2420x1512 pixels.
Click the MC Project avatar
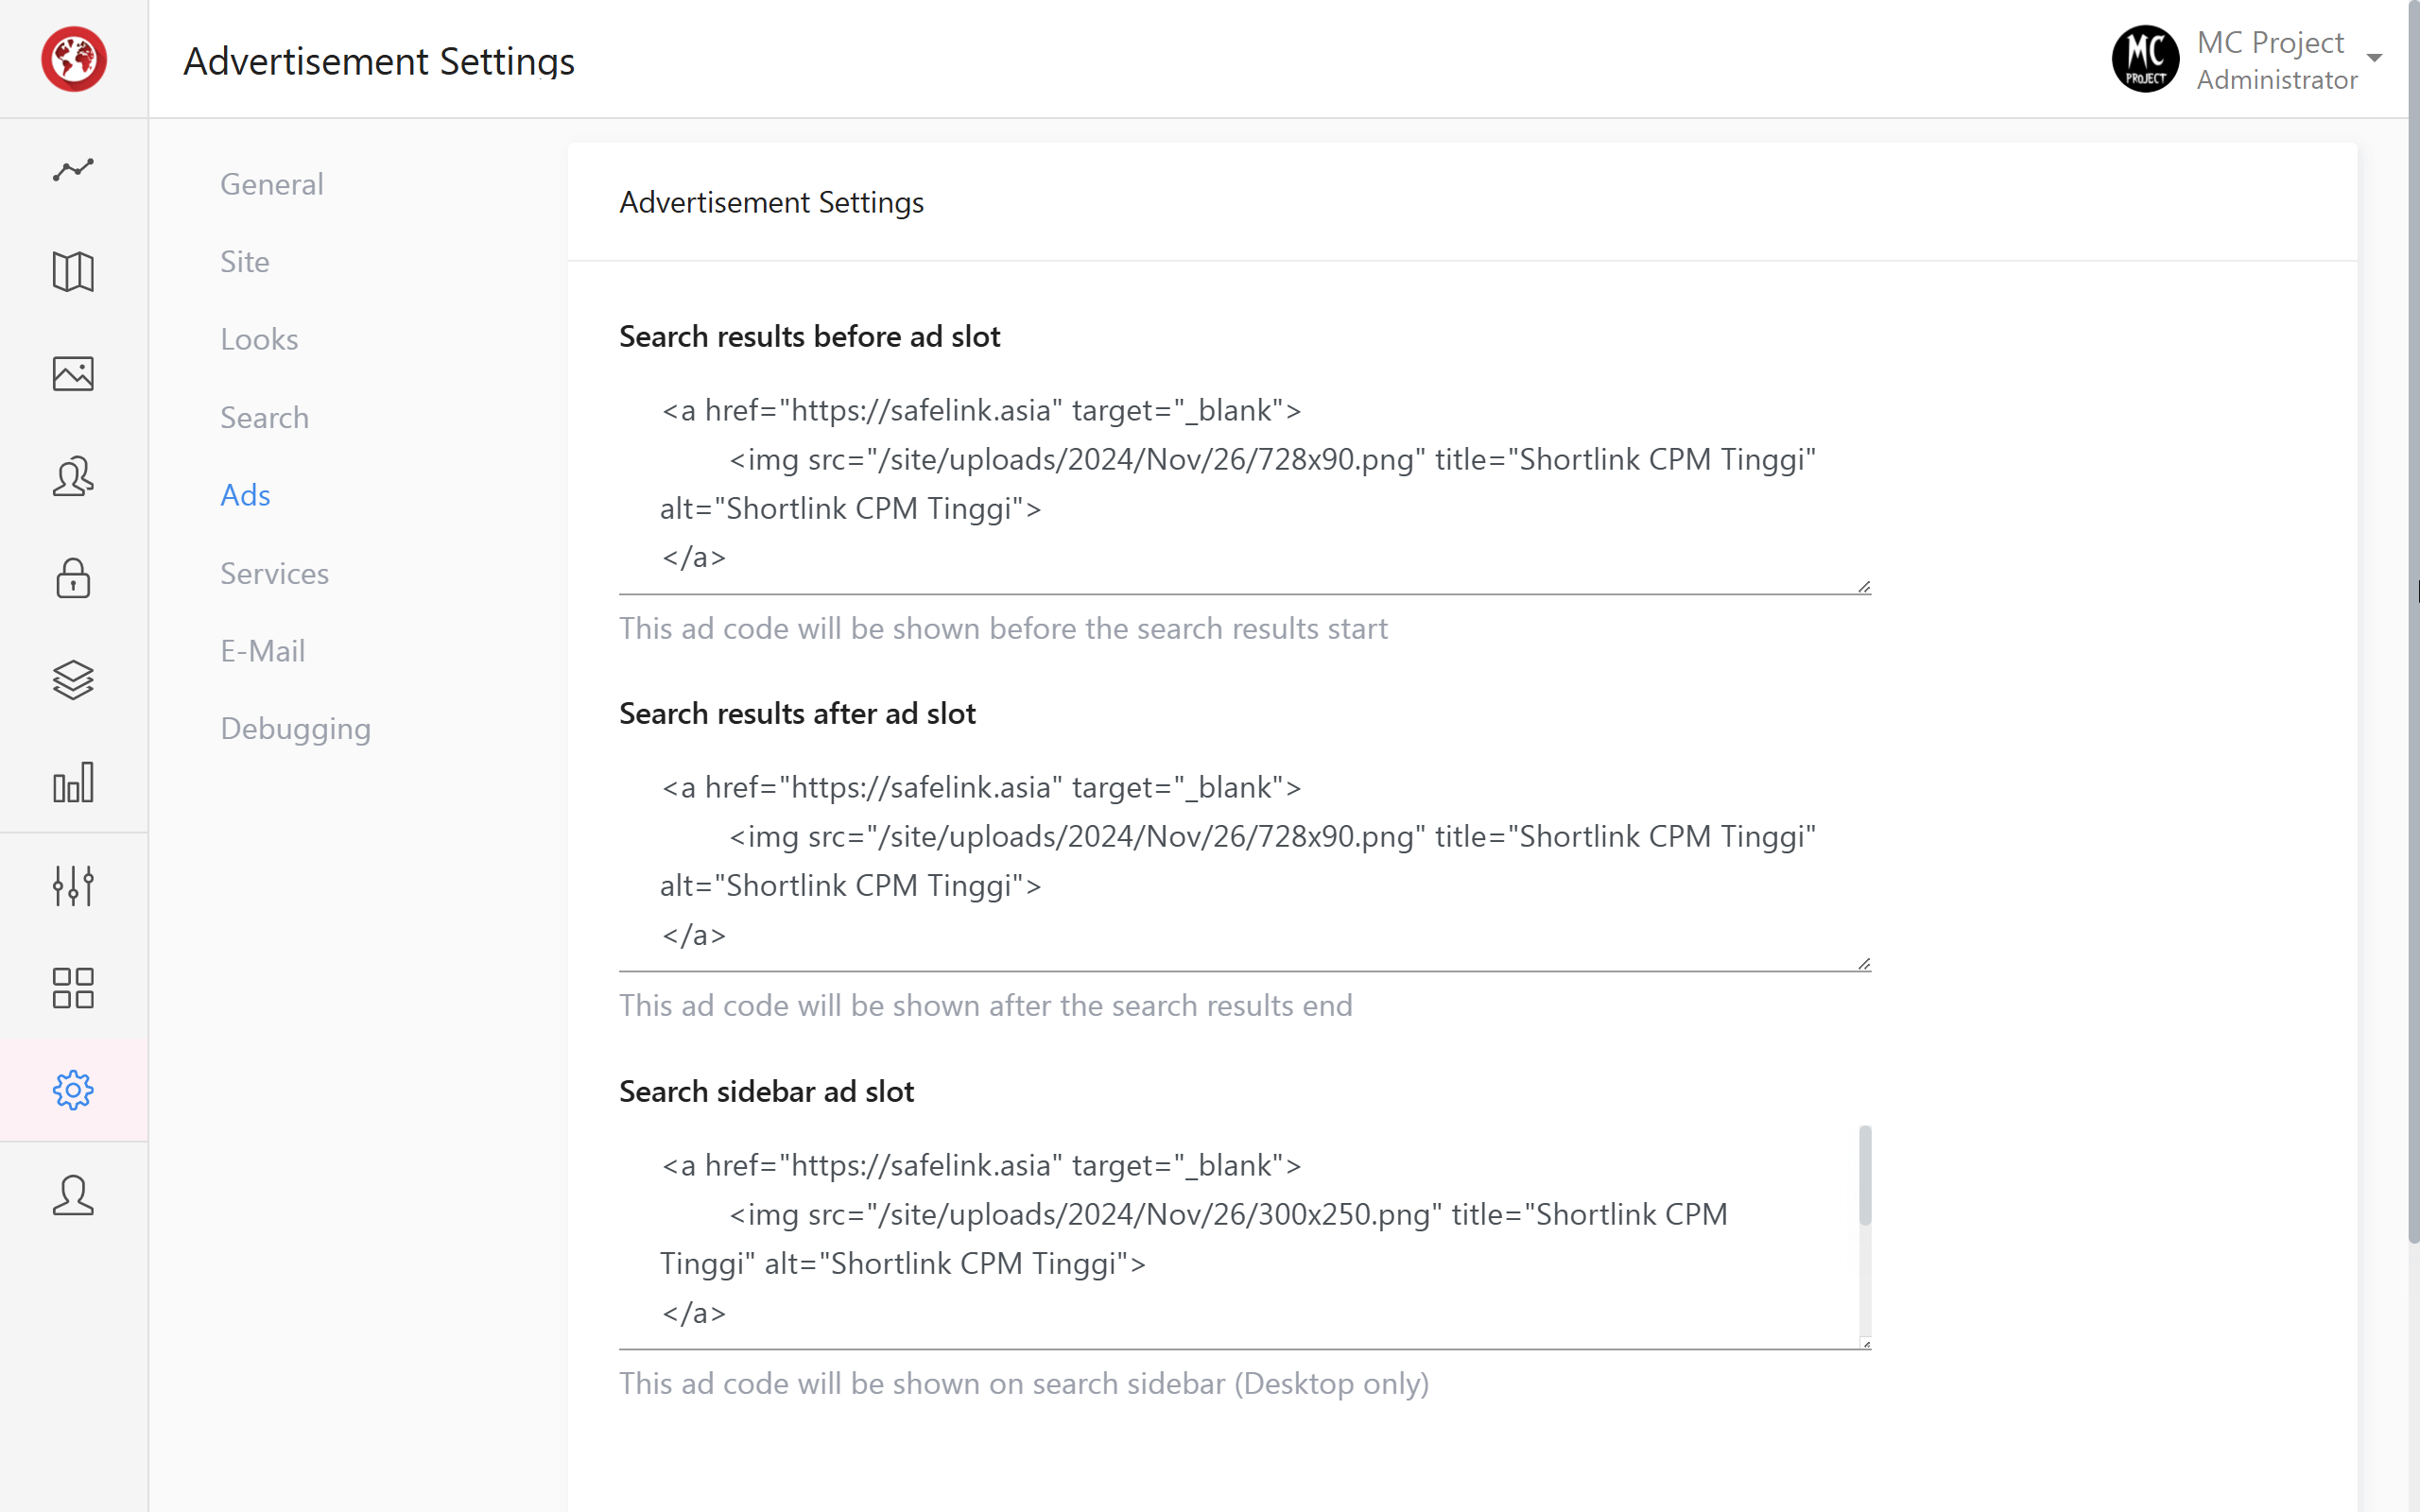click(x=2145, y=59)
